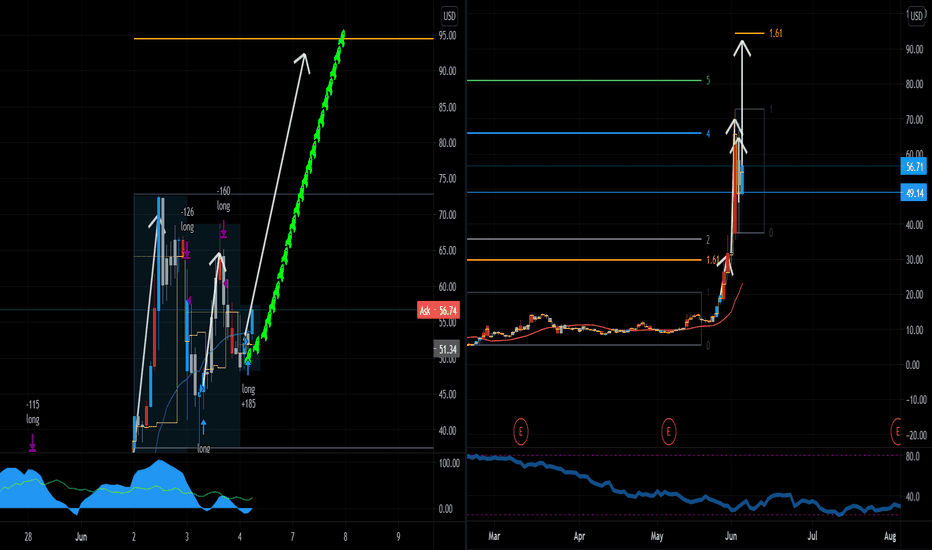Select the blue 49.14 price label

tap(914, 193)
